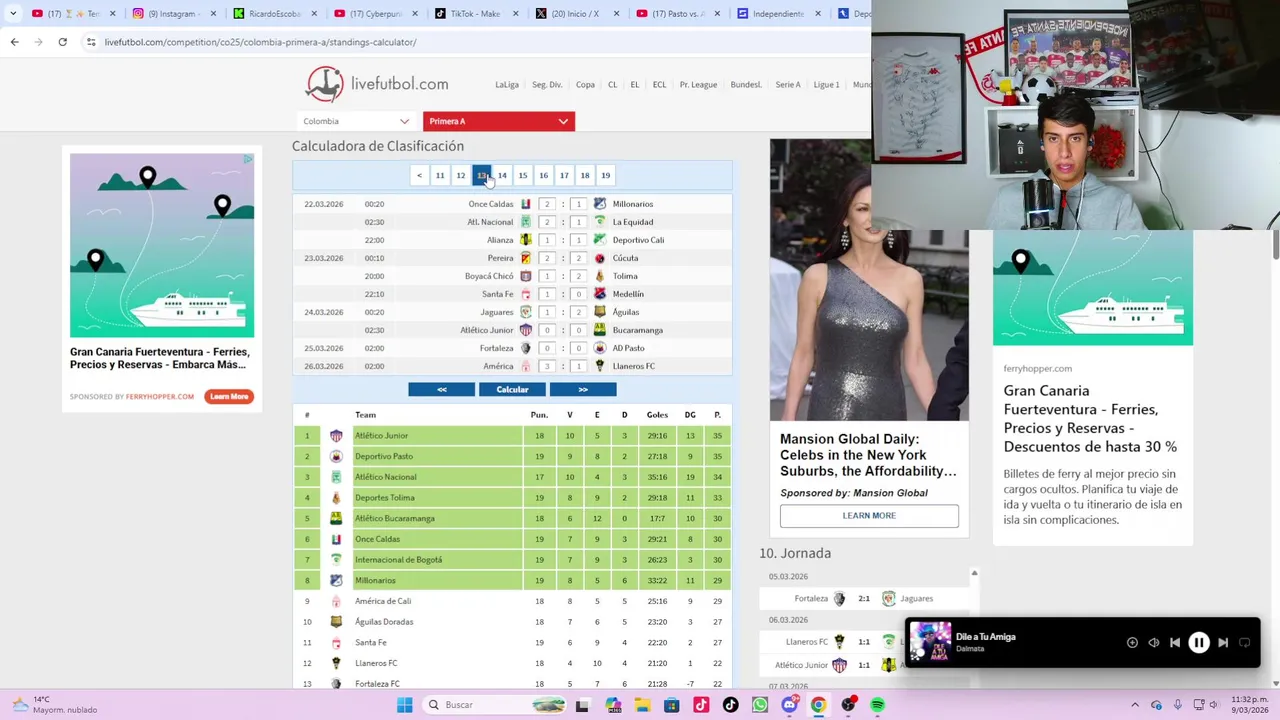The width and height of the screenshot is (1280, 720).
Task: Go to the previous matchday pages arrow
Action: 419,175
